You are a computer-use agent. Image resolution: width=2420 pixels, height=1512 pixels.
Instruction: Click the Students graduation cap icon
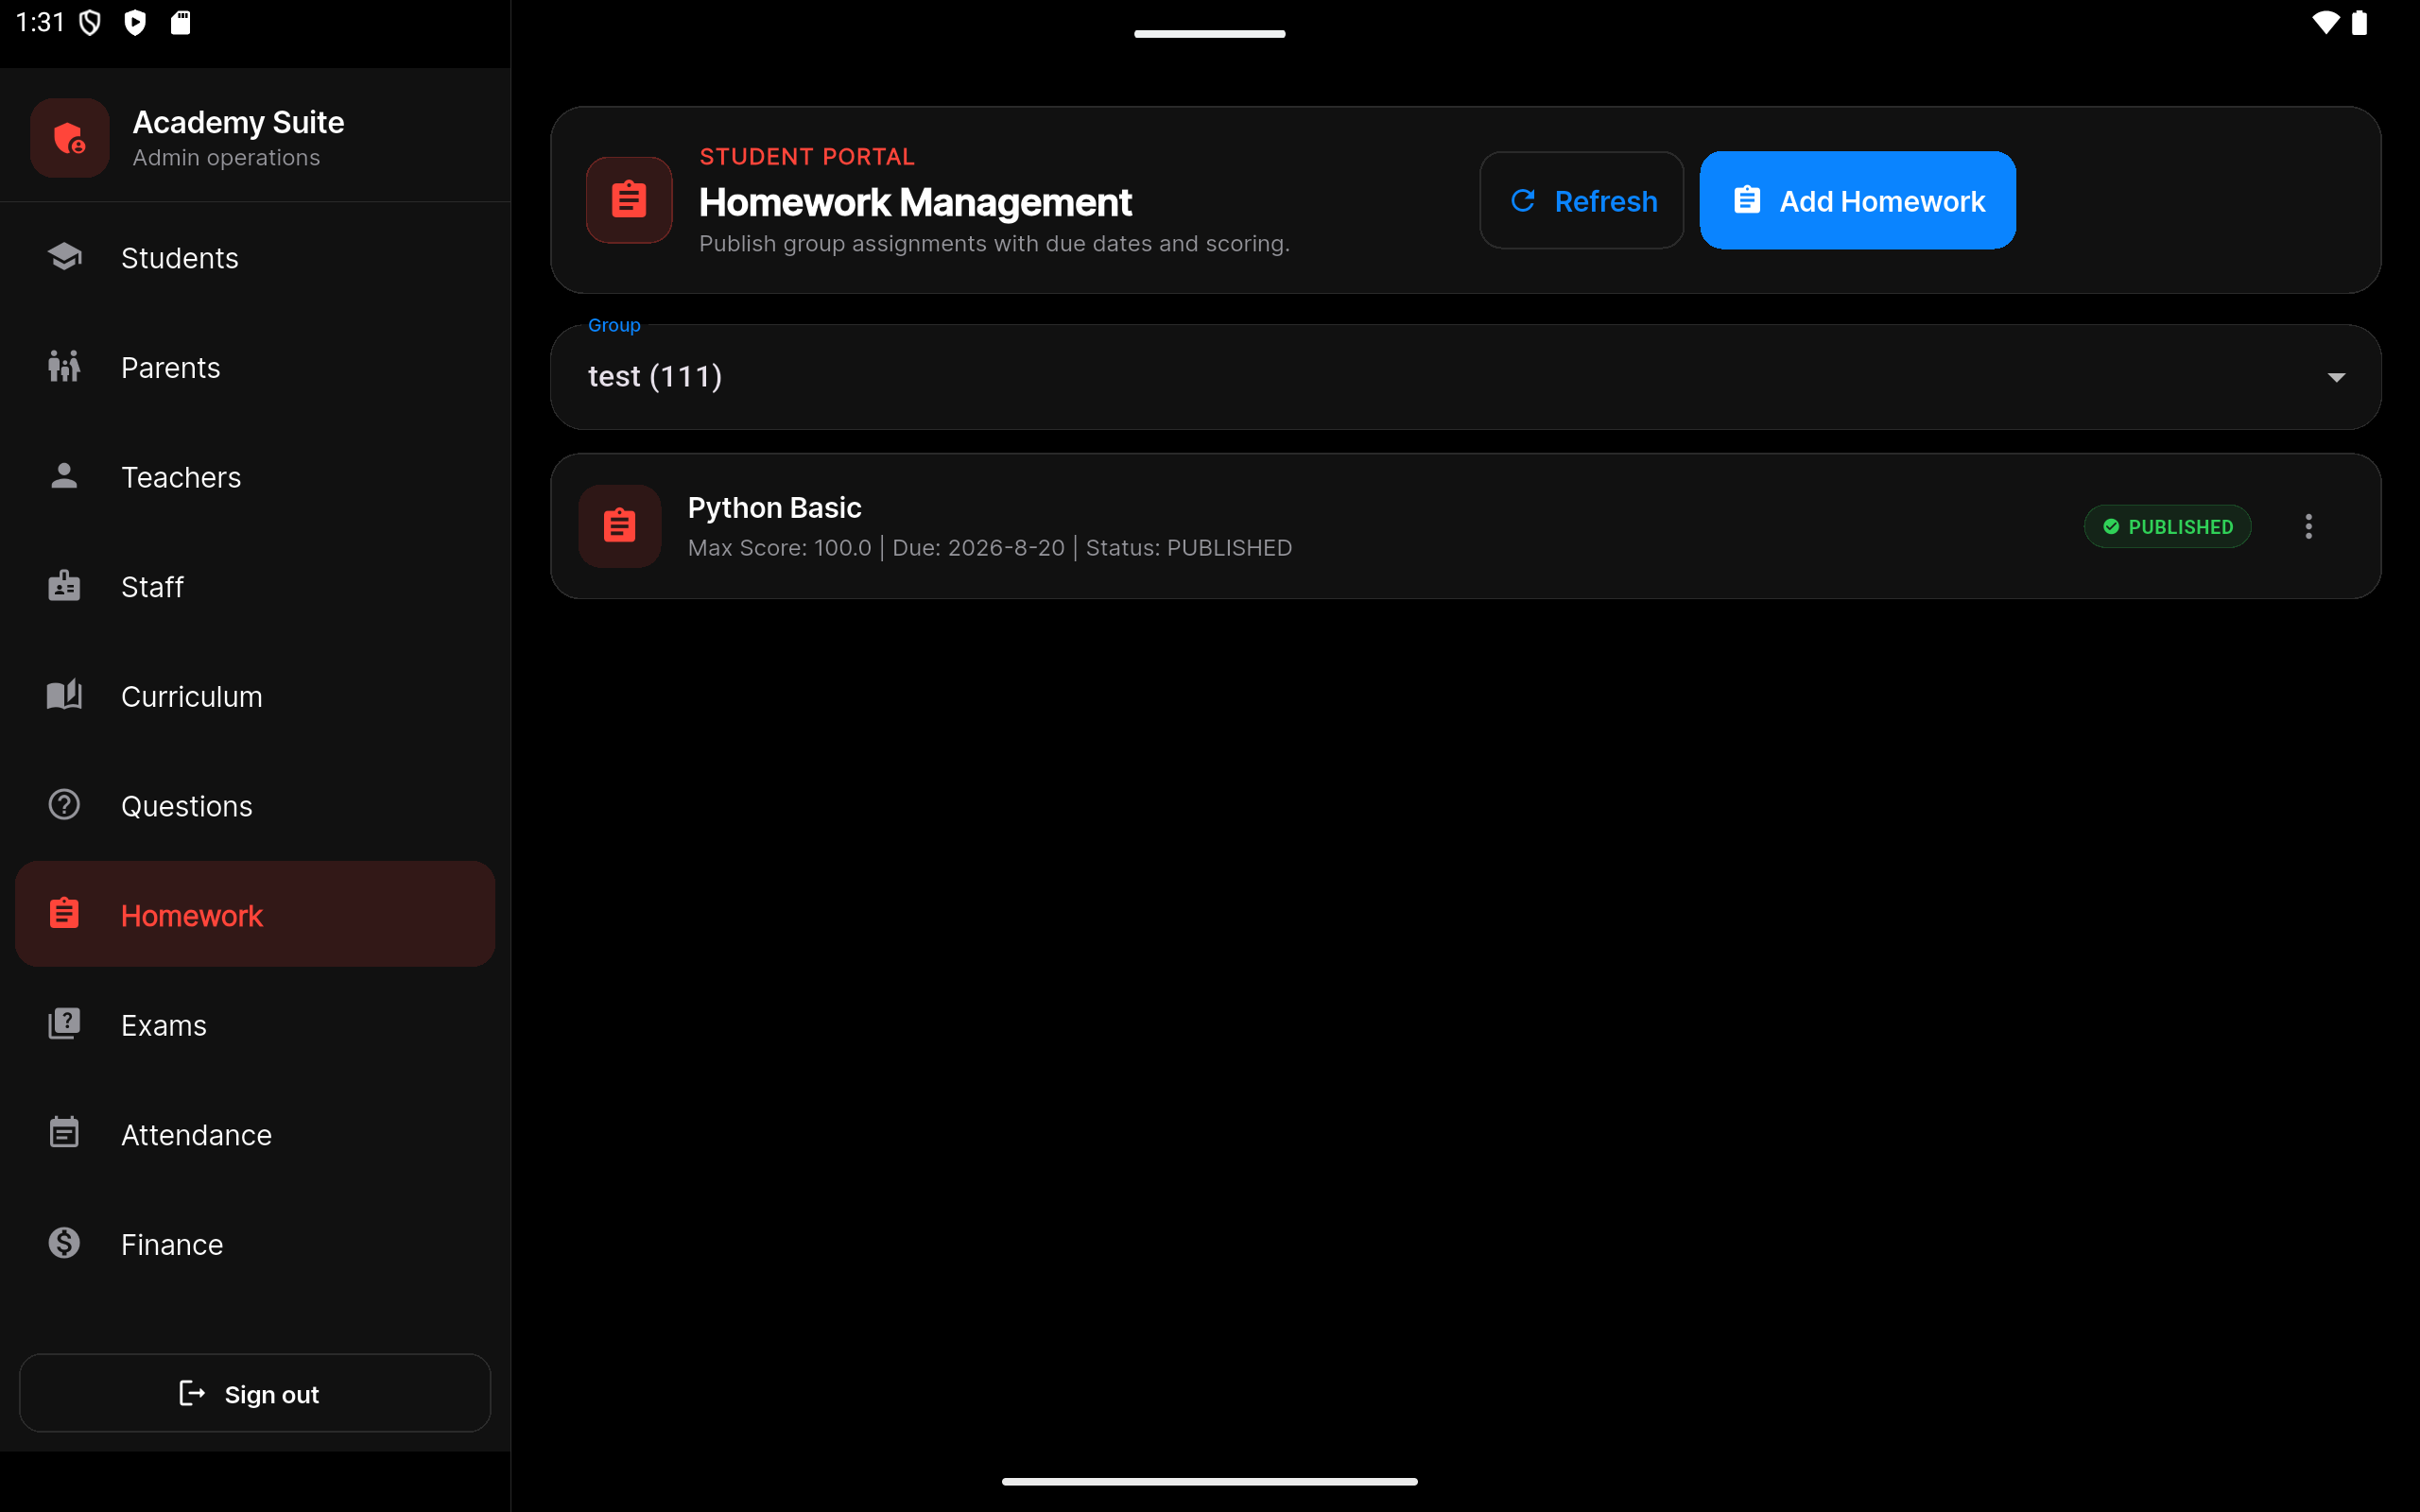tap(64, 257)
